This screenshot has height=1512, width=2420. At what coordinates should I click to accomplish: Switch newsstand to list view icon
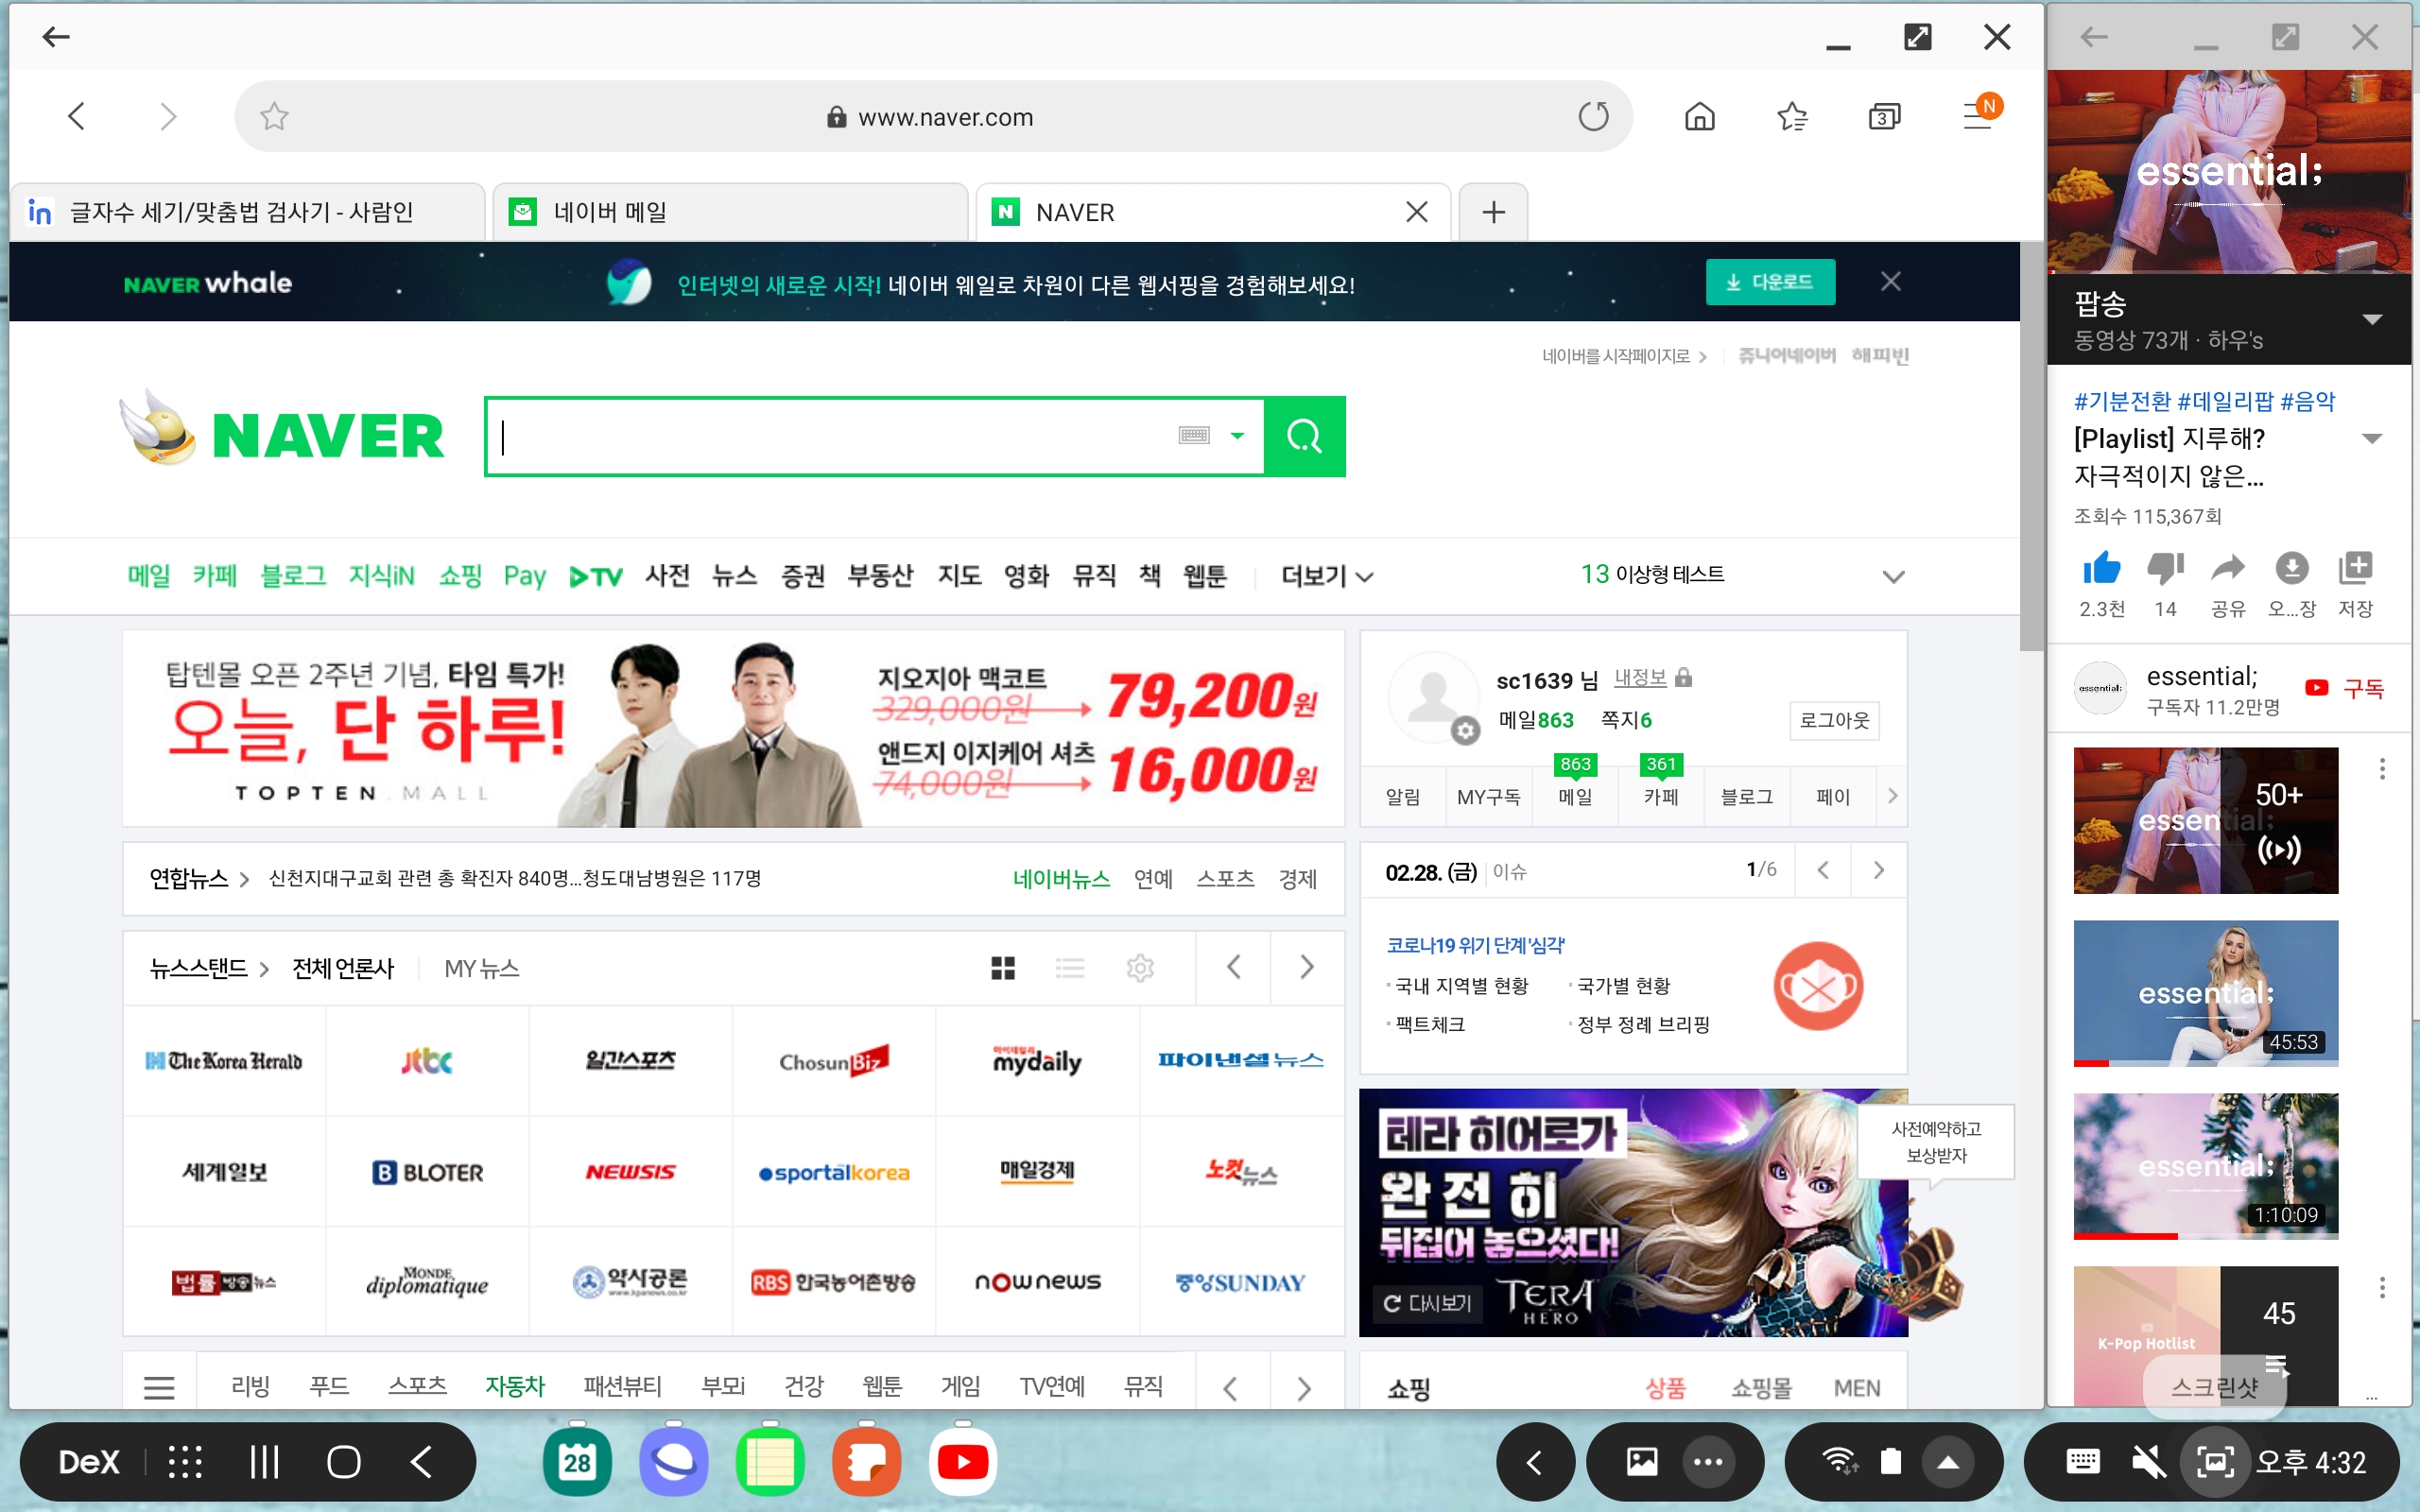1069,967
